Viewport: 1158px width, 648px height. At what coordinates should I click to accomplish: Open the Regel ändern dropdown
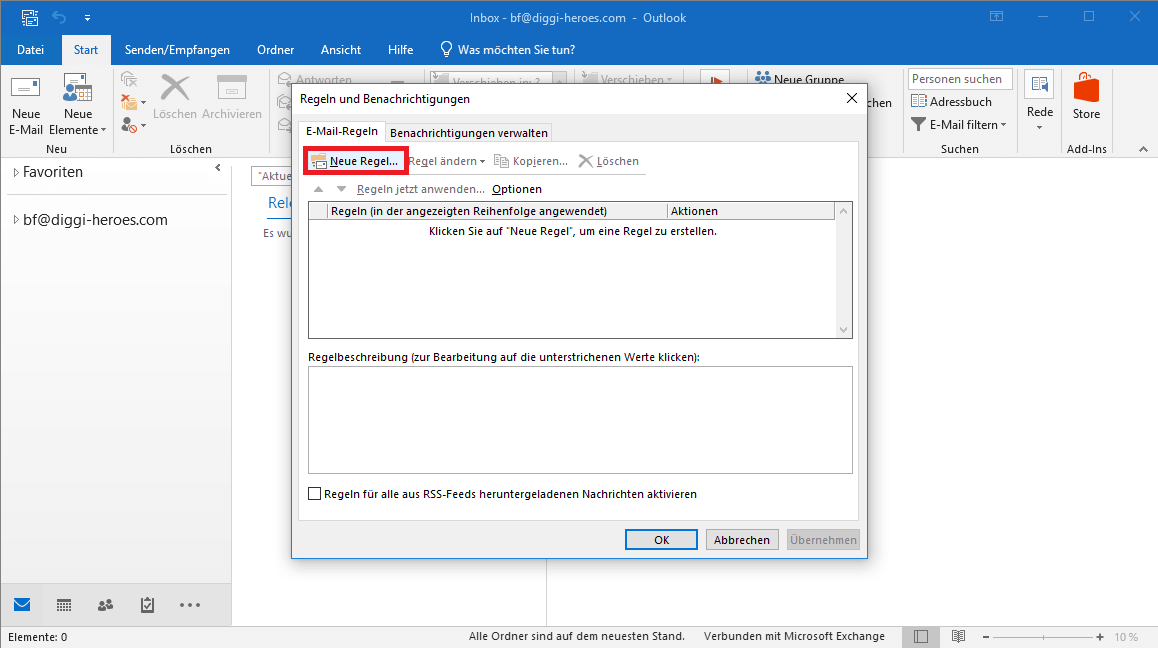[x=447, y=161]
